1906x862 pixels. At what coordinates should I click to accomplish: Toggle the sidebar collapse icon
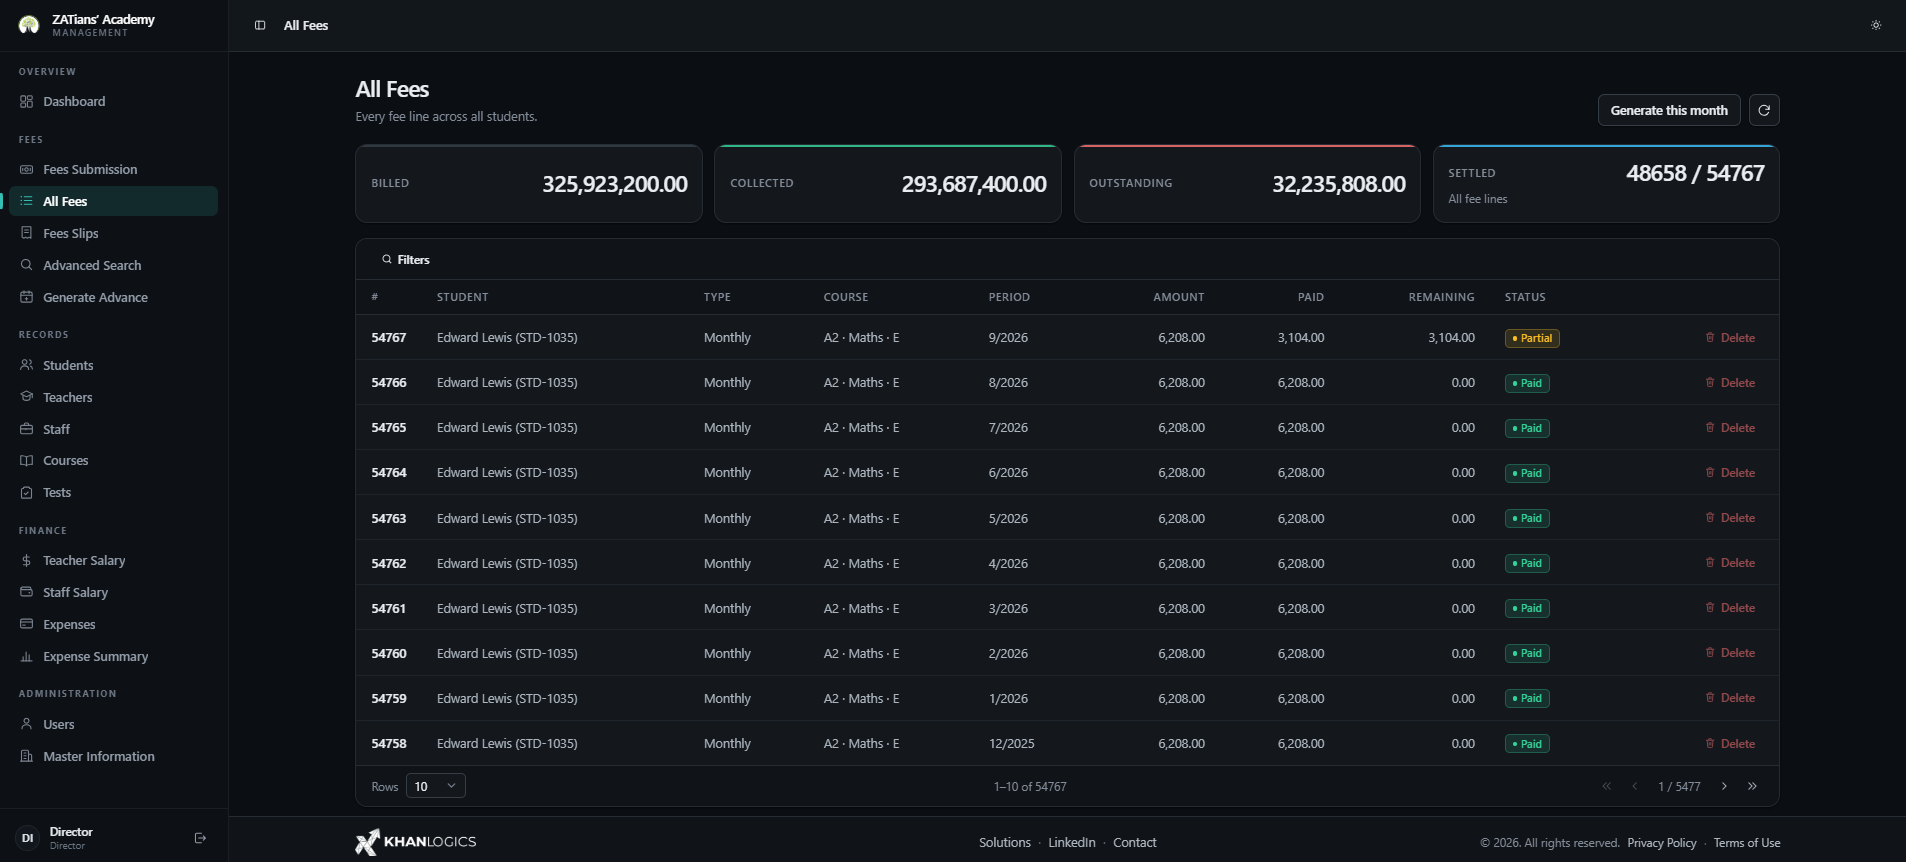pyautogui.click(x=260, y=25)
